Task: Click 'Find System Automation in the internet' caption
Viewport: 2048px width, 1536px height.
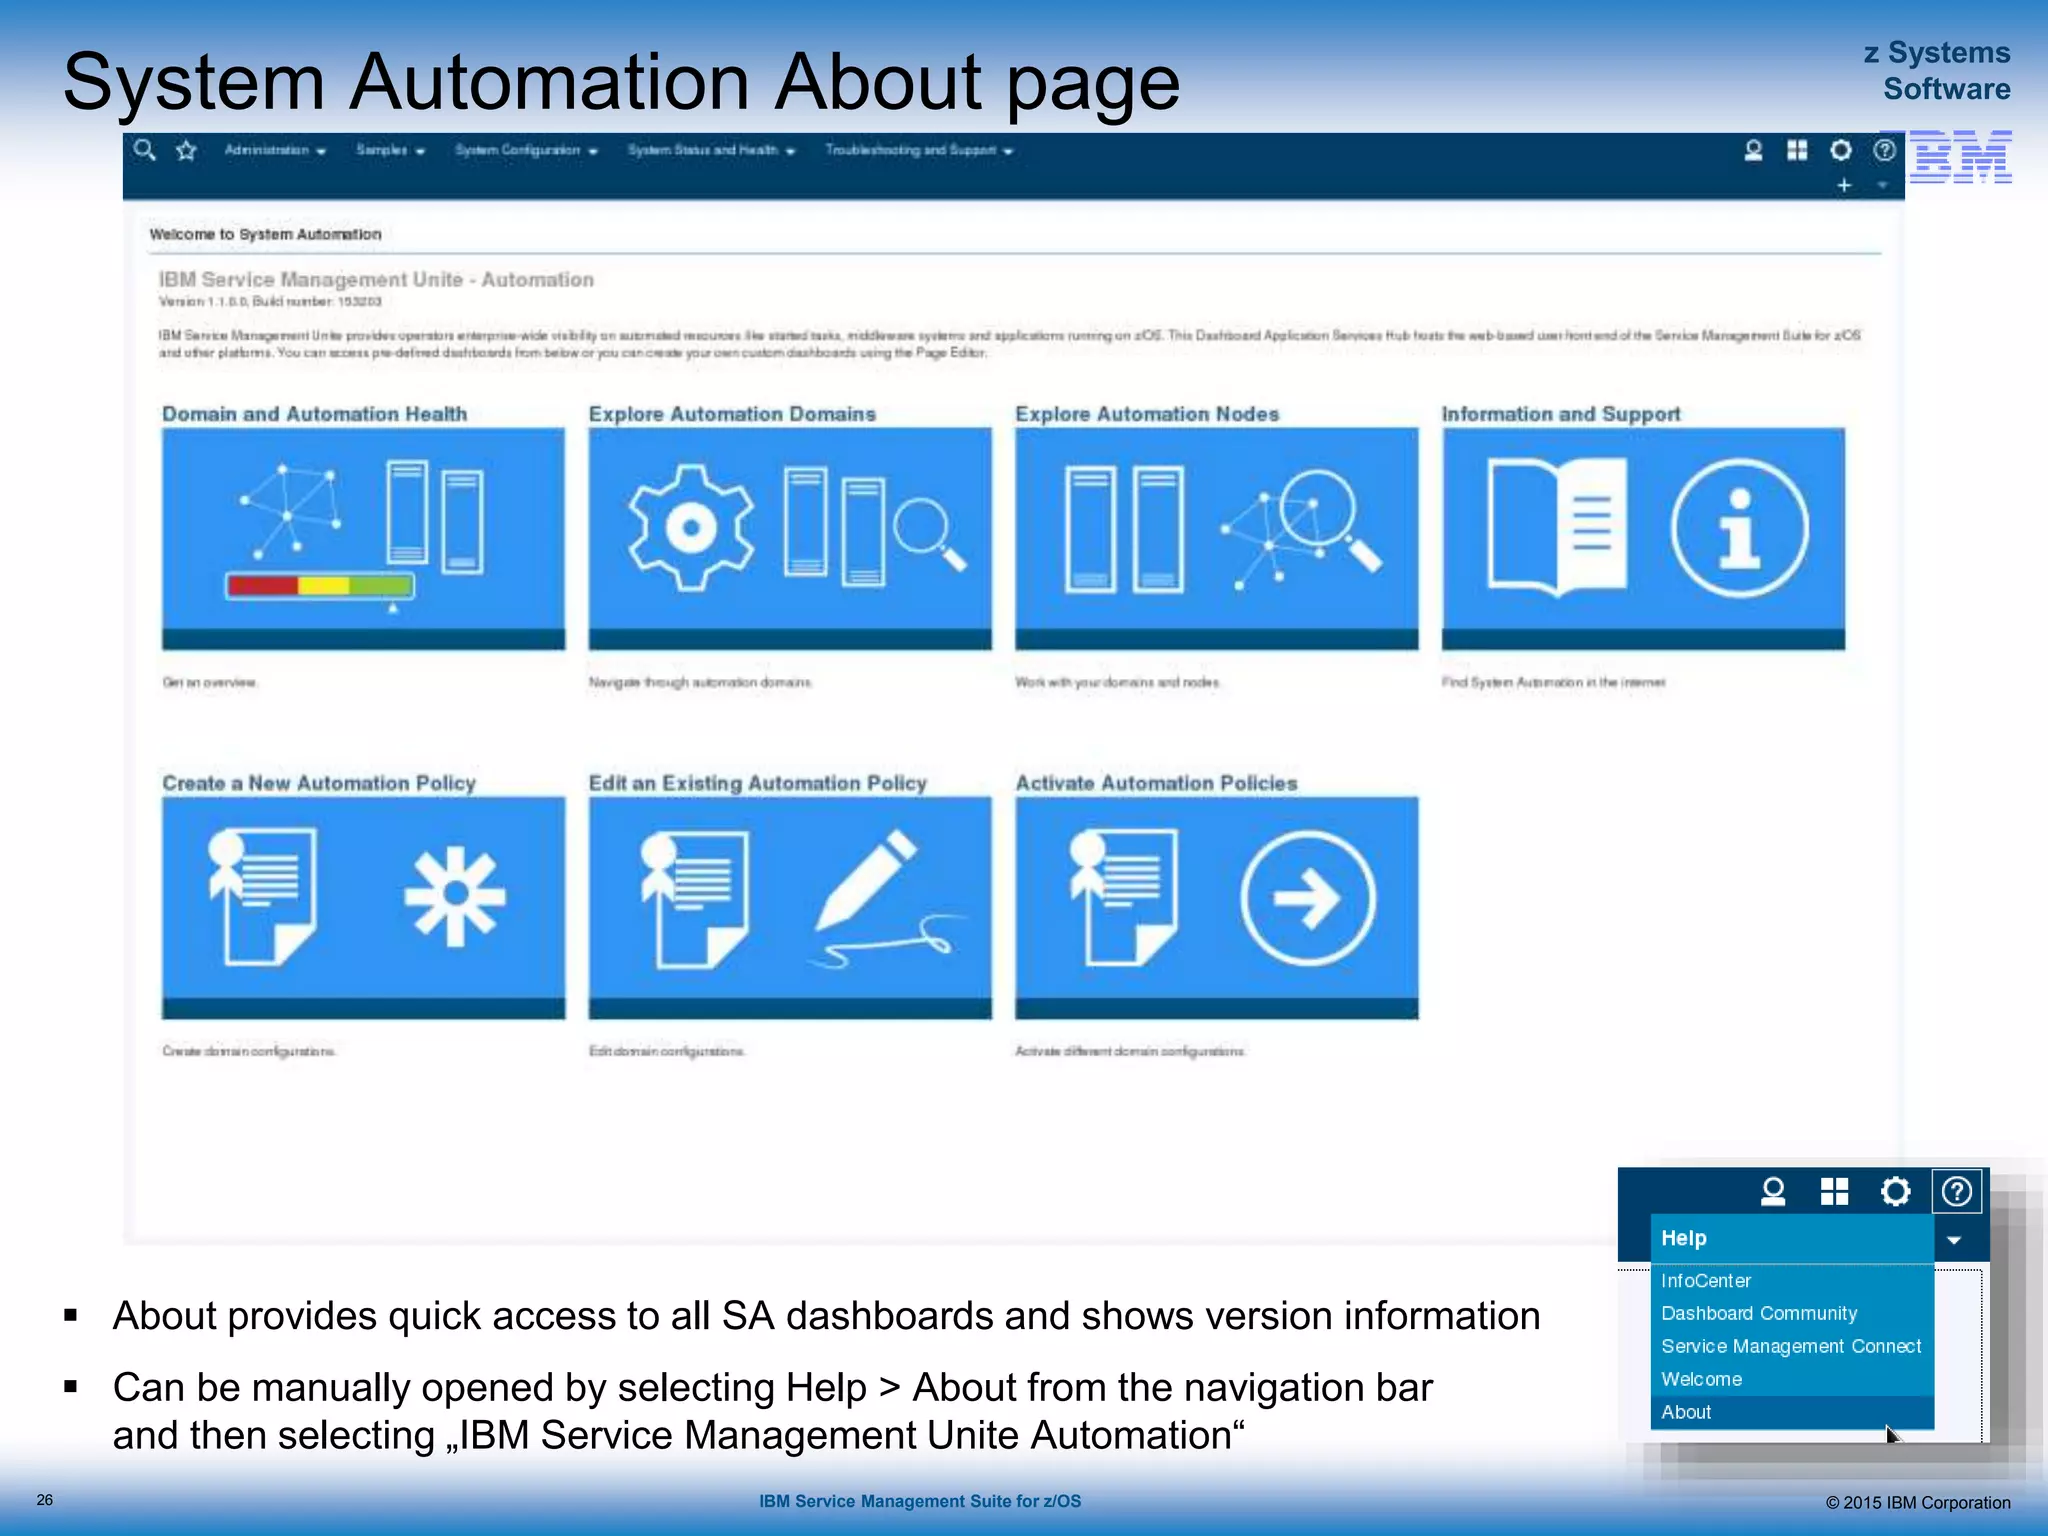Action: click(x=1553, y=682)
